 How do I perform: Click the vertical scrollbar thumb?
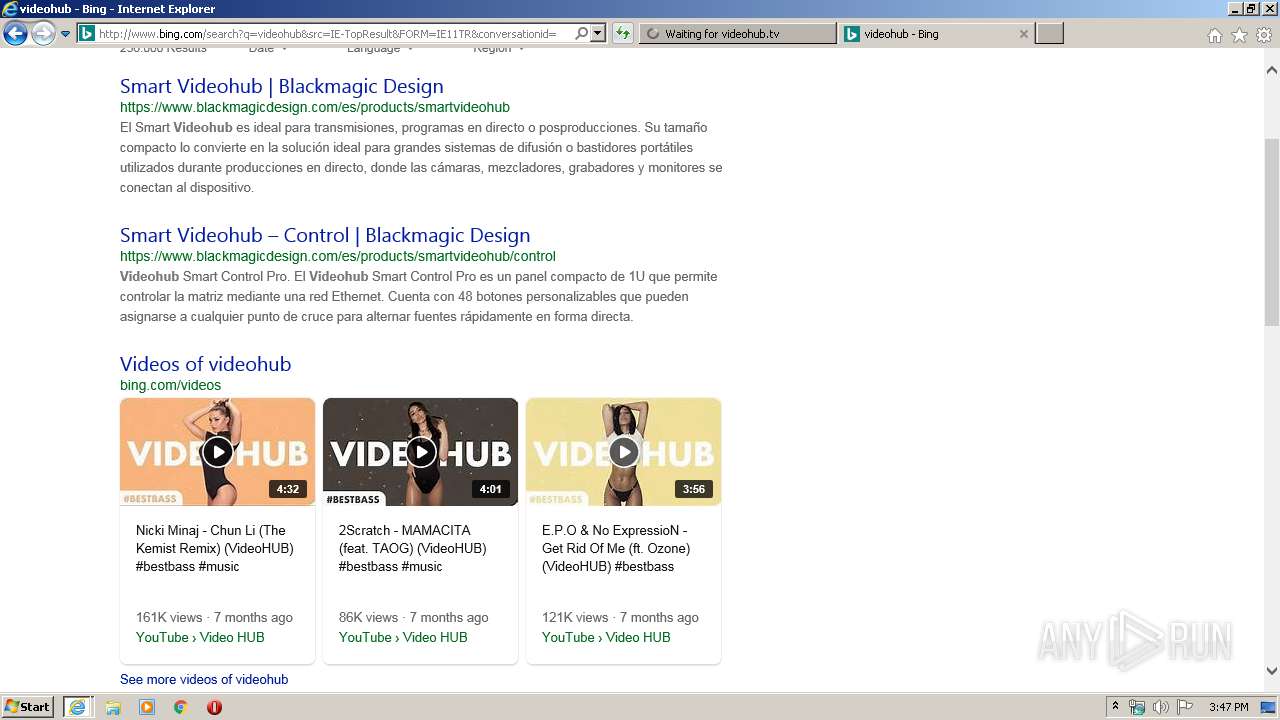pos(1272,232)
